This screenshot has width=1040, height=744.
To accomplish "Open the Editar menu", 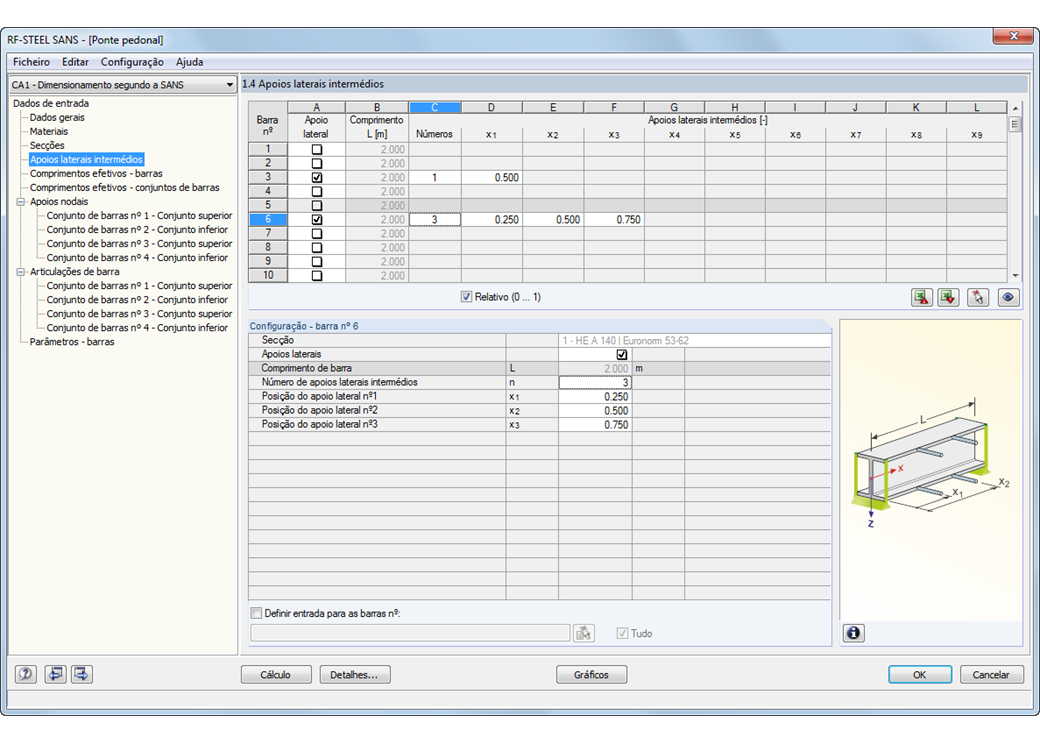I will pos(75,62).
